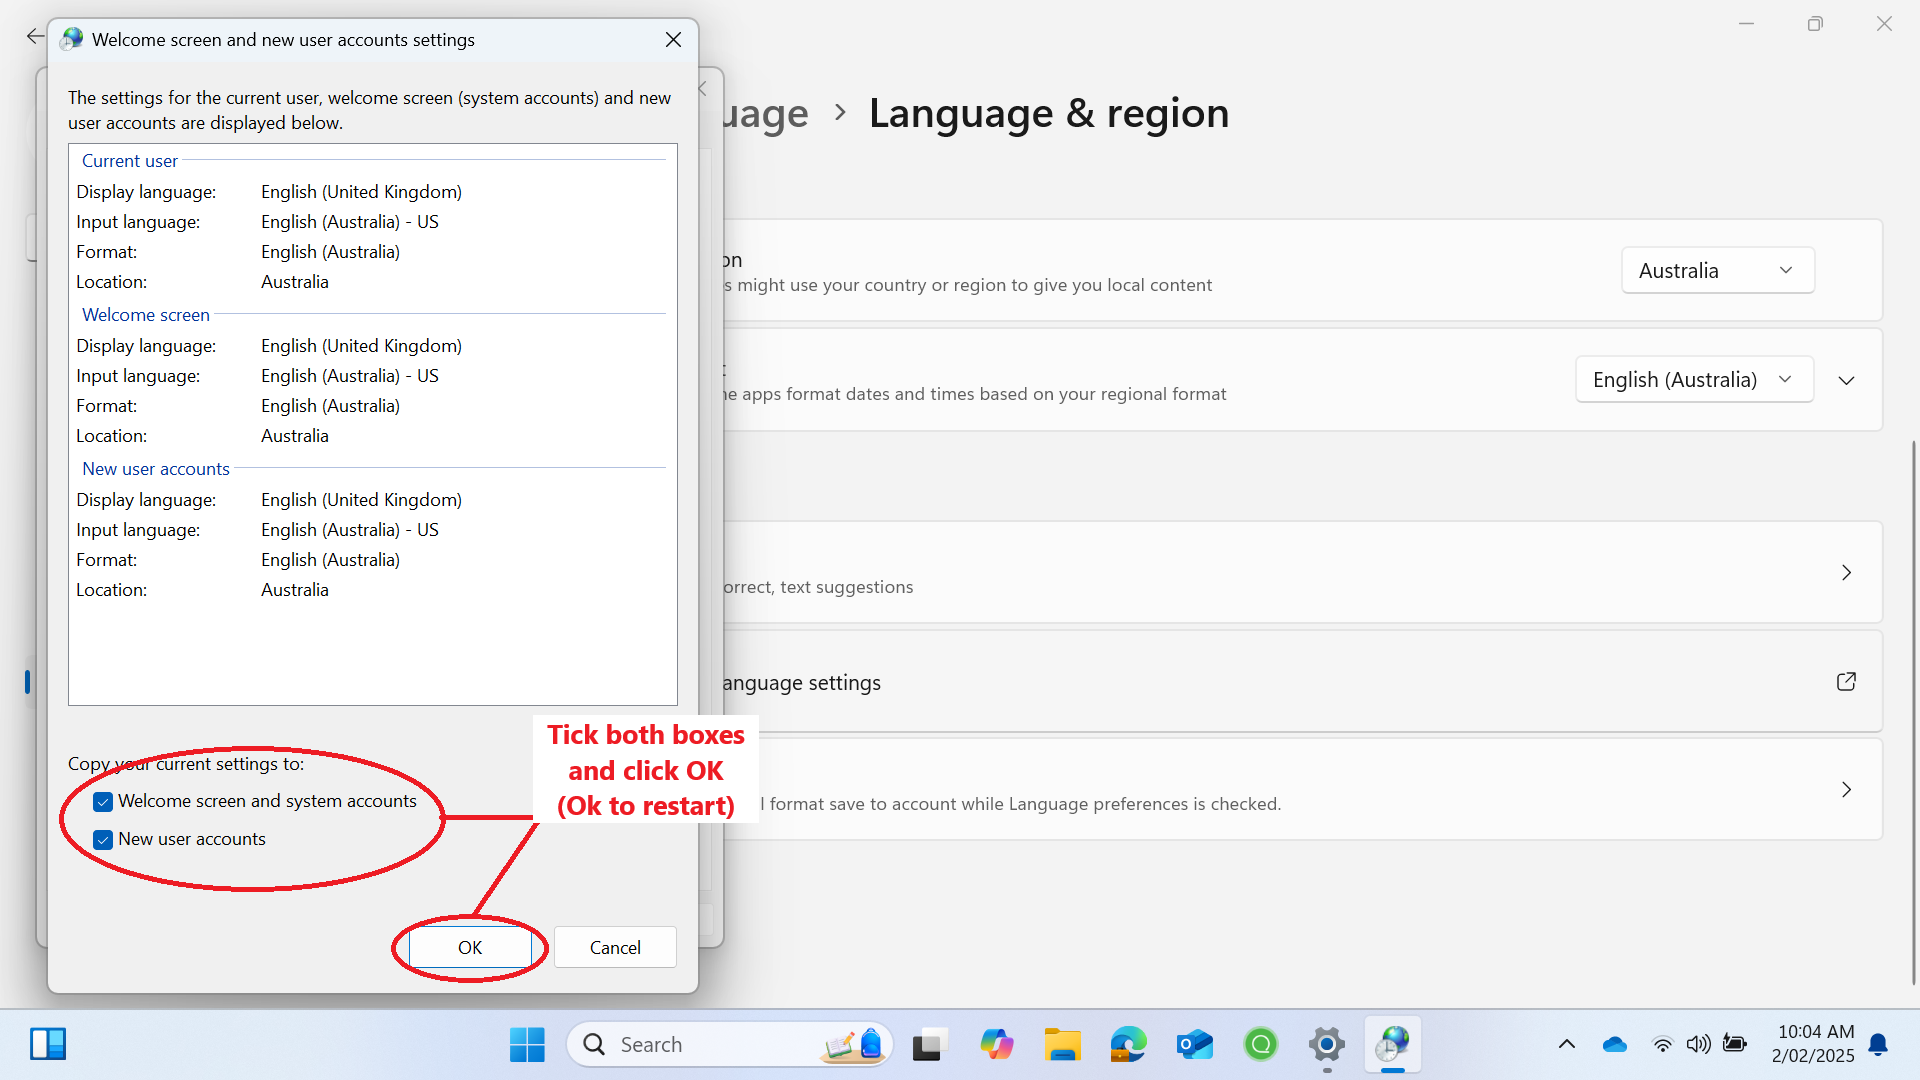Open Outlook from the taskbar
The width and height of the screenshot is (1920, 1080).
(1194, 1044)
